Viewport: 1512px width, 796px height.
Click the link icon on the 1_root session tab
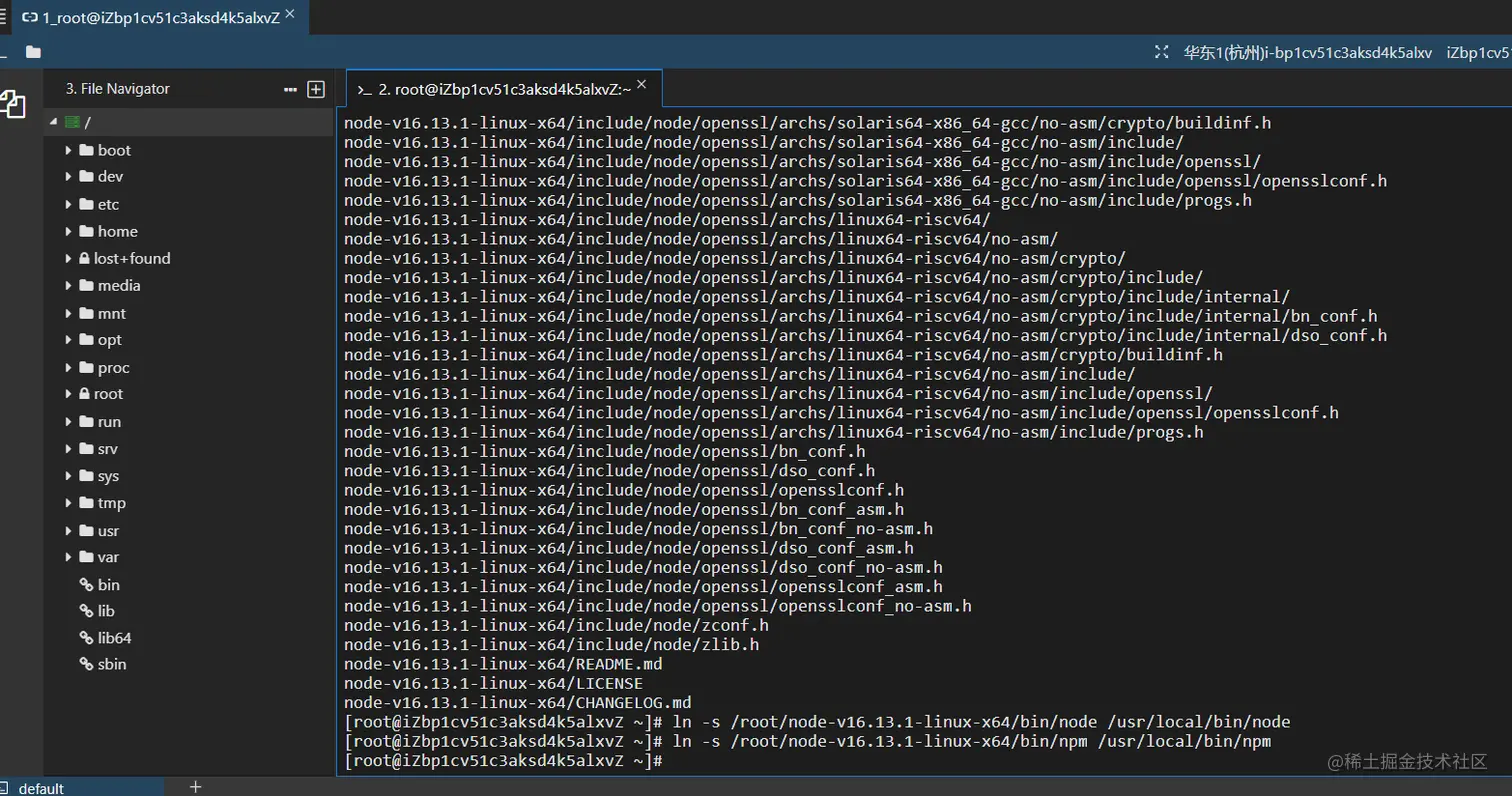[30, 18]
